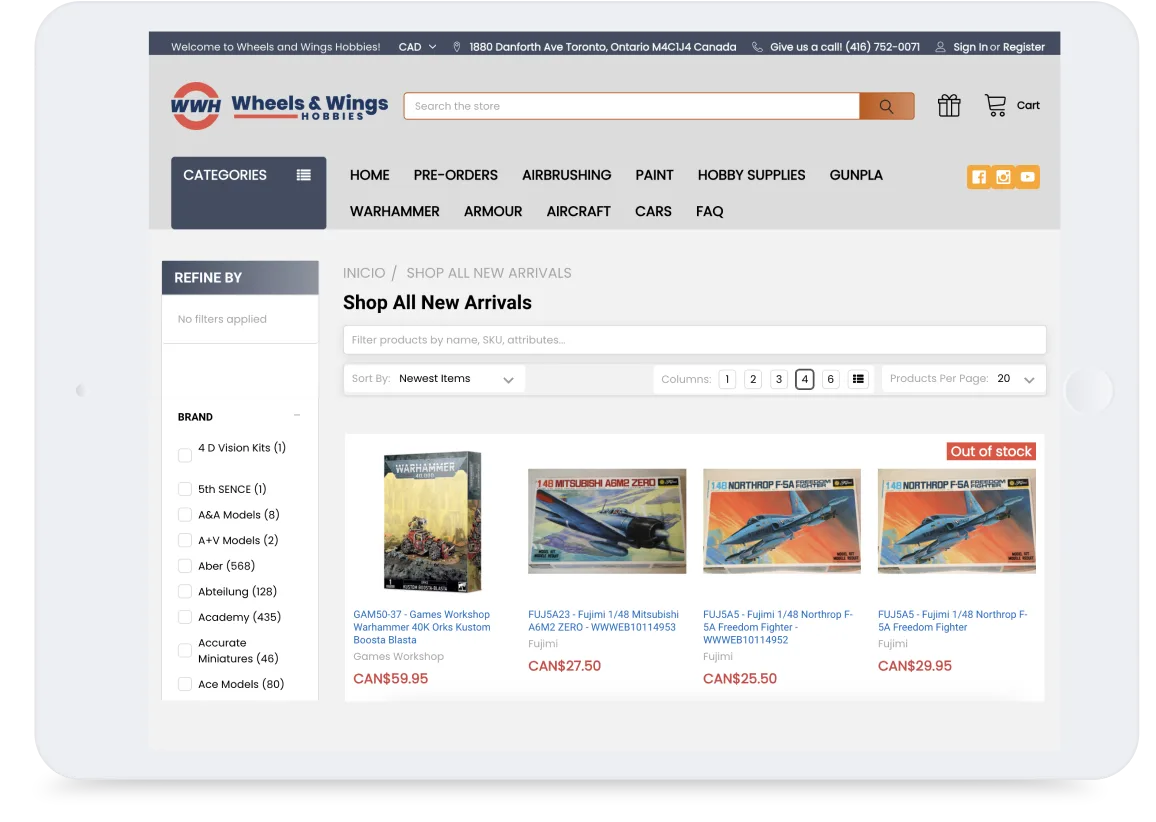Open HOBBY SUPPLIES menu
Image resolution: width=1156 pixels, height=822 pixels.
pos(751,175)
